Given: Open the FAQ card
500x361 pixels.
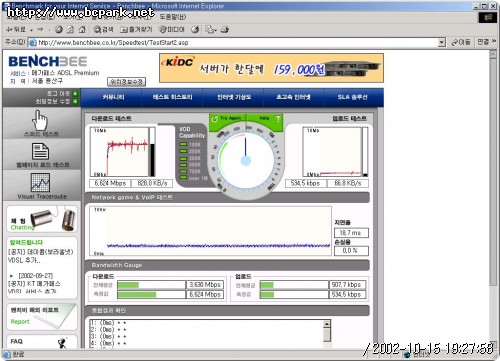Looking at the screenshot, I should 42,342.
